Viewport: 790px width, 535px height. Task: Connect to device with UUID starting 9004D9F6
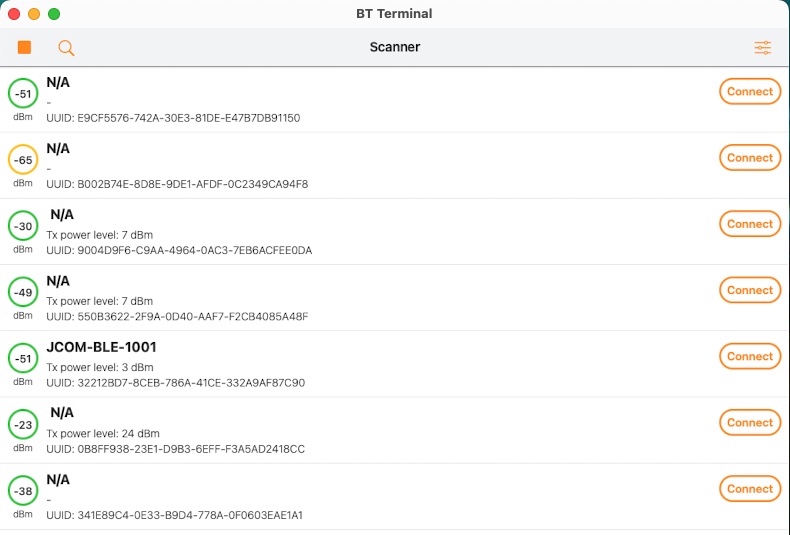pyautogui.click(x=749, y=224)
